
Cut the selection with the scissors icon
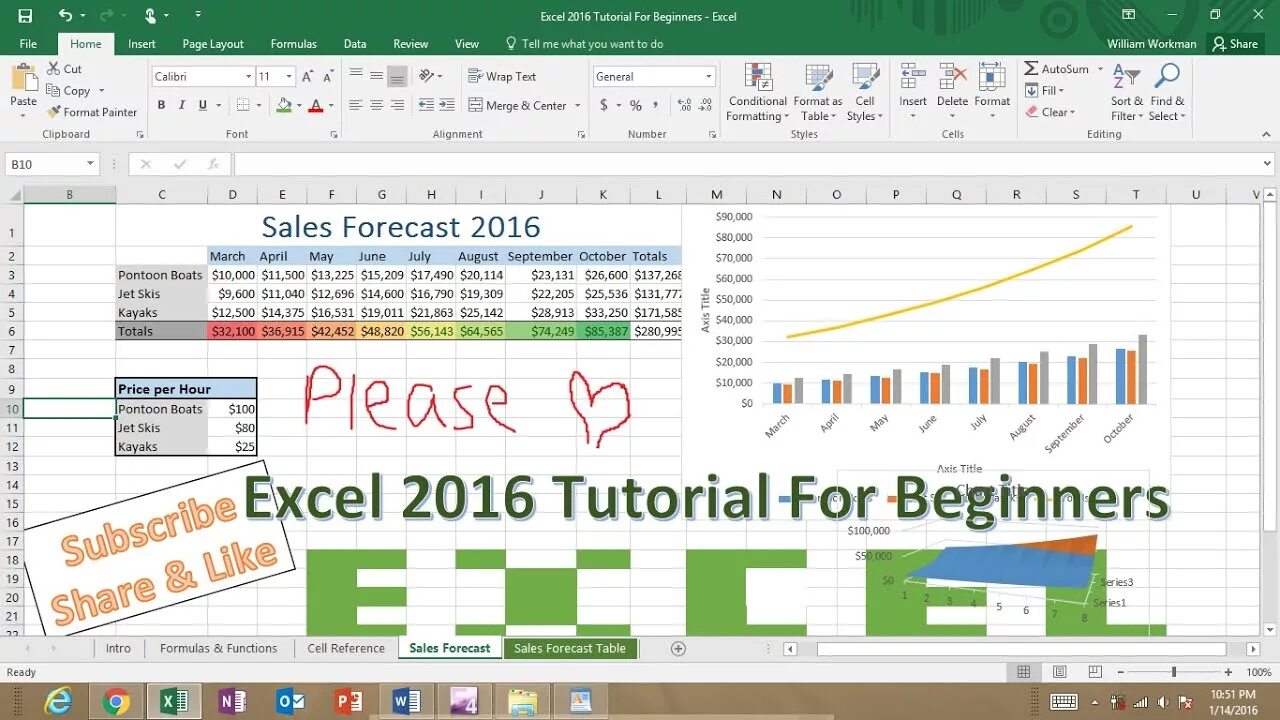point(54,69)
